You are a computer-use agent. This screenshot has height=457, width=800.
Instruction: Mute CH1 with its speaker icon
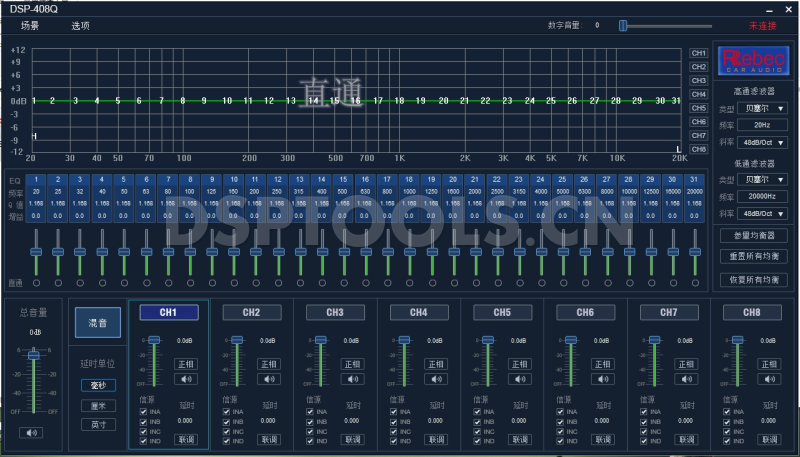coord(186,379)
